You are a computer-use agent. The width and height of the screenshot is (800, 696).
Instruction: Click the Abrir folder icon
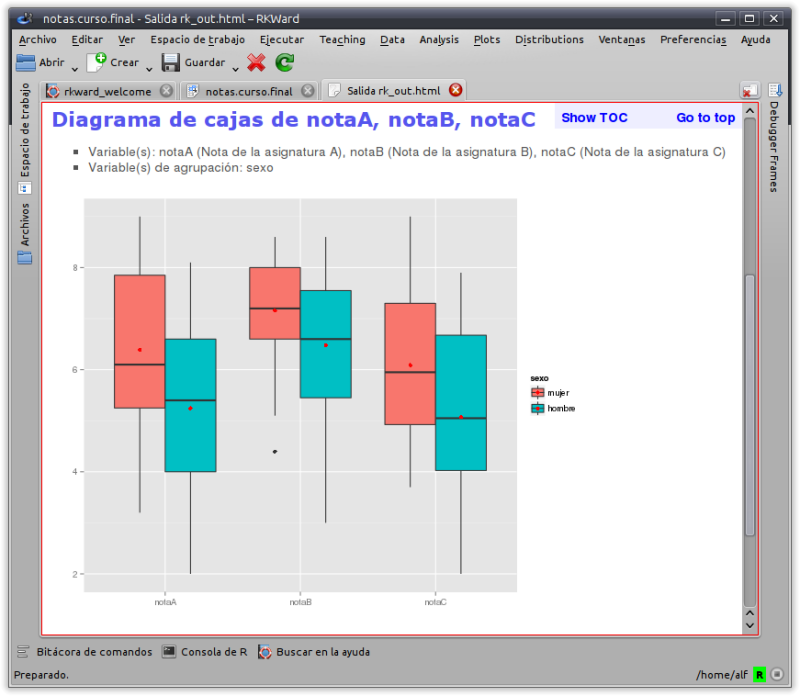pyautogui.click(x=26, y=63)
